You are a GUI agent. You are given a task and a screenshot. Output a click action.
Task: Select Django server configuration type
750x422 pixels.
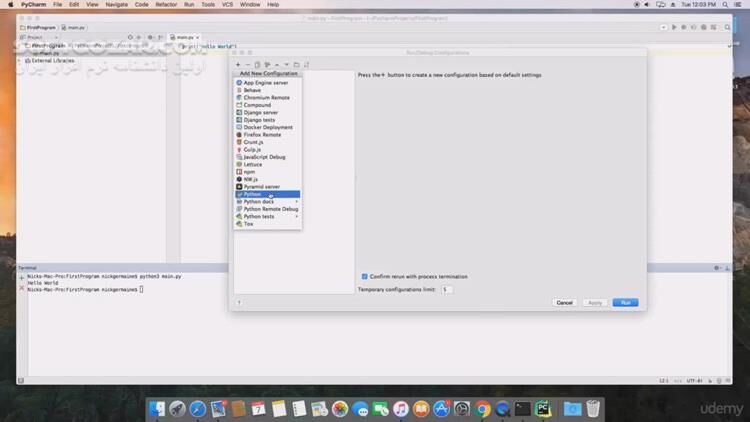coord(261,112)
